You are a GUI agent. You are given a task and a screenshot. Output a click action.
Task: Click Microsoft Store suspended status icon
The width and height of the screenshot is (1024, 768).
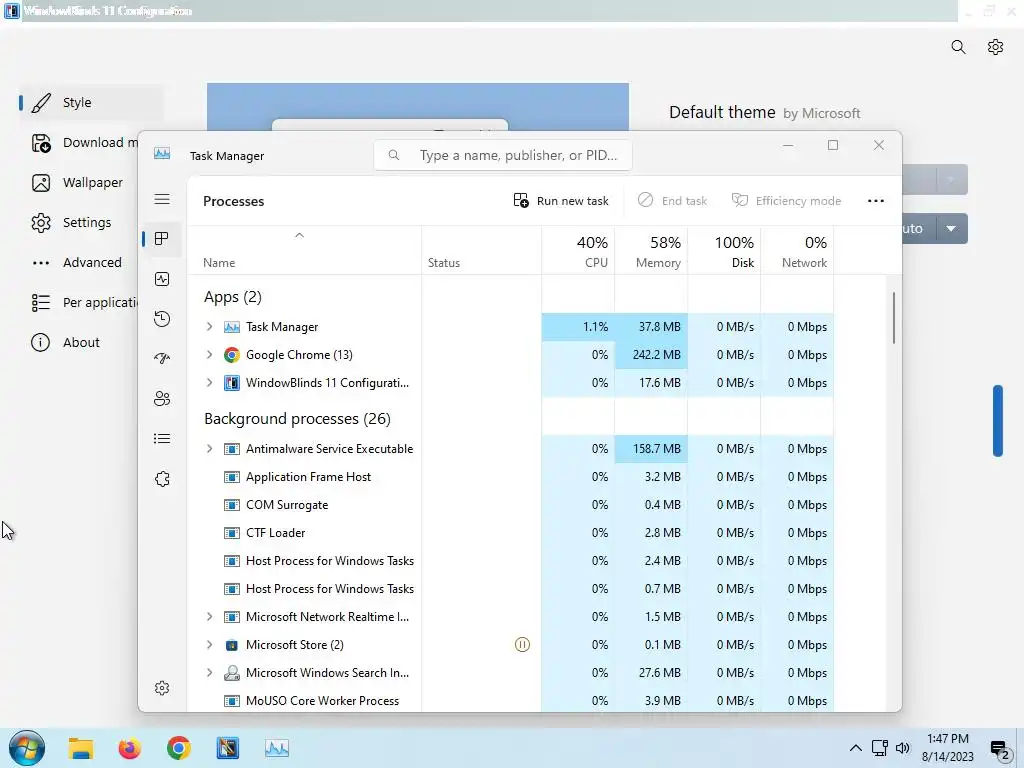click(522, 645)
